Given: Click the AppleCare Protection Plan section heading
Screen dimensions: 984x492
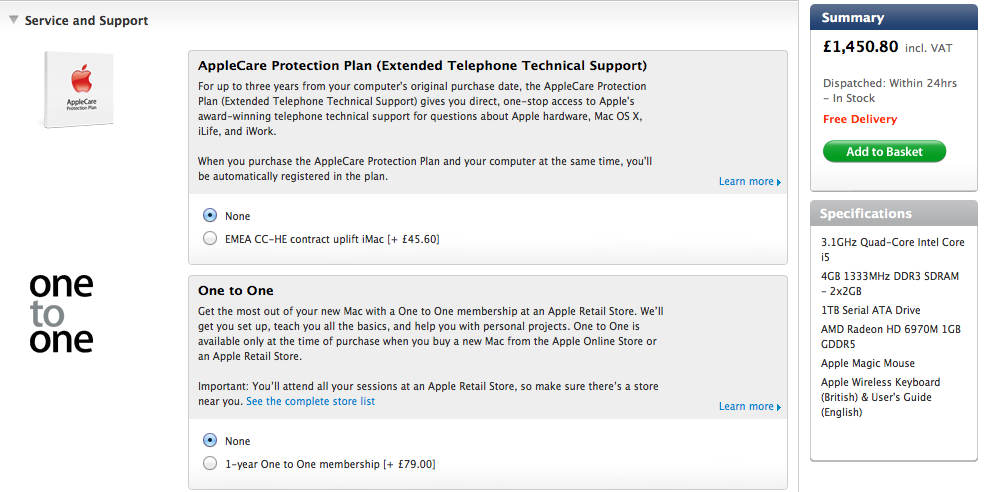Looking at the screenshot, I should pyautogui.click(x=422, y=66).
